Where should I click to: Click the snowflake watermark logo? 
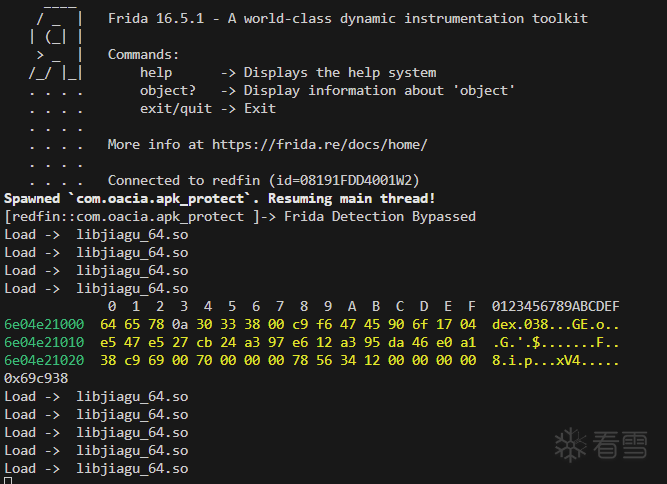[x=571, y=443]
